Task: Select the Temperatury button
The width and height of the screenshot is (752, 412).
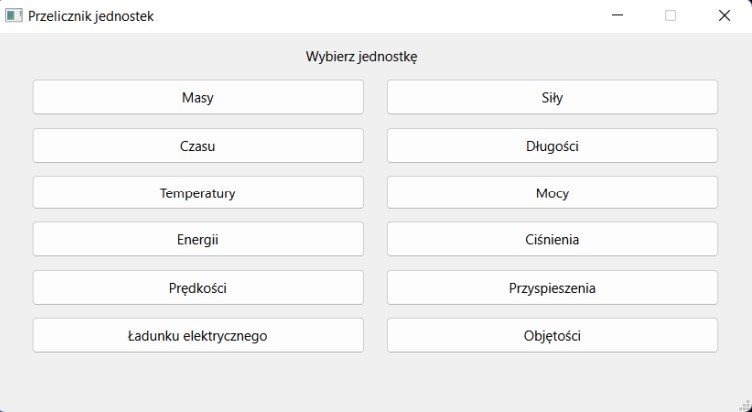Action: click(198, 193)
